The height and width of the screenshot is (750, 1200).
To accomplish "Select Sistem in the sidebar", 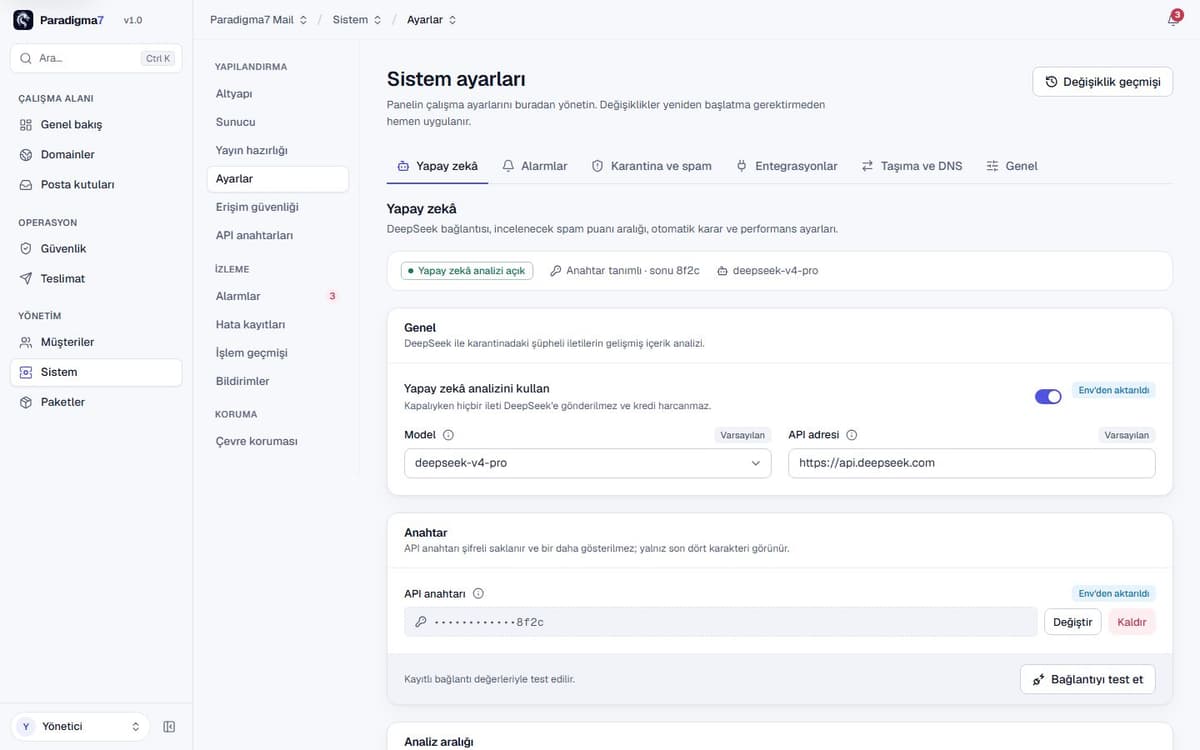I will coord(96,372).
